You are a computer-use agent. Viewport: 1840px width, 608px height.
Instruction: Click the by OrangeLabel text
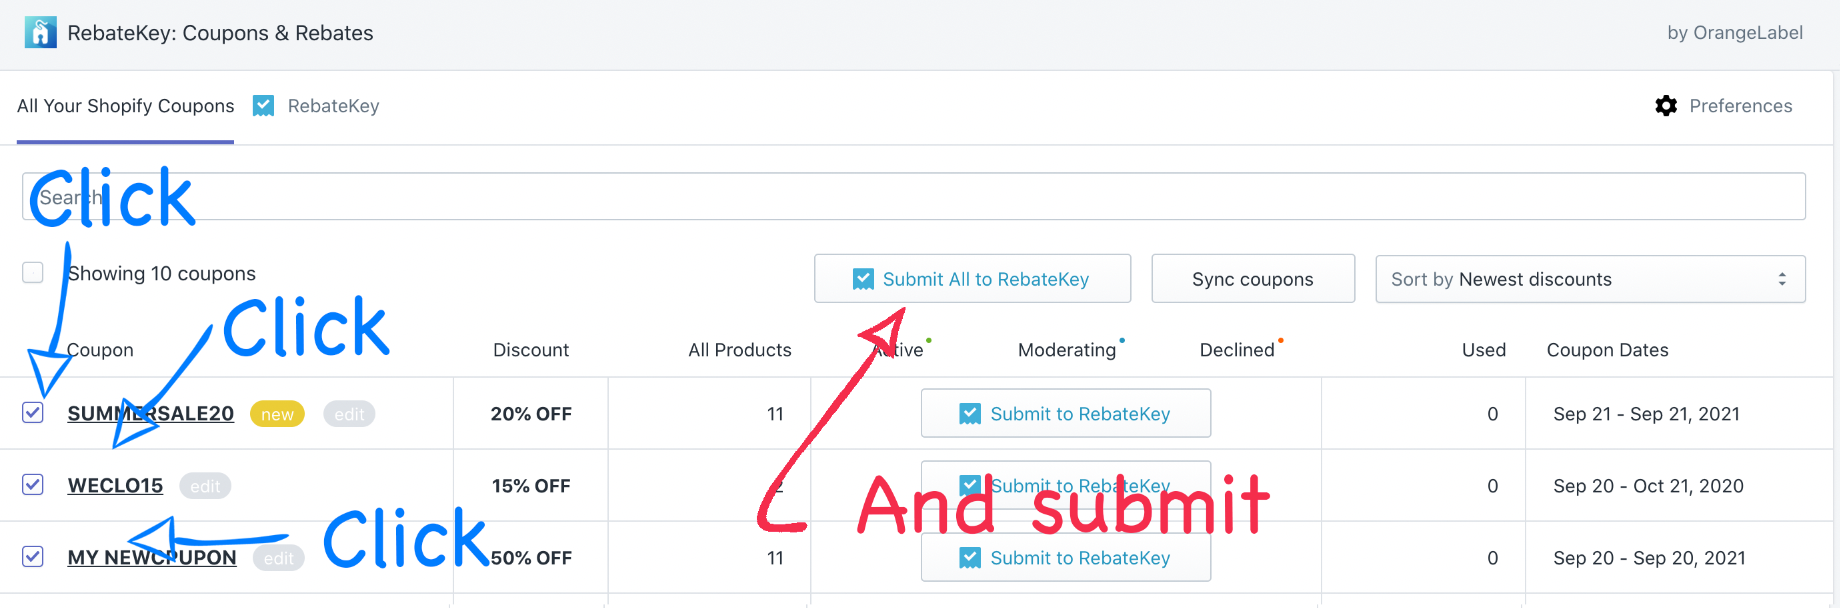tap(1735, 33)
